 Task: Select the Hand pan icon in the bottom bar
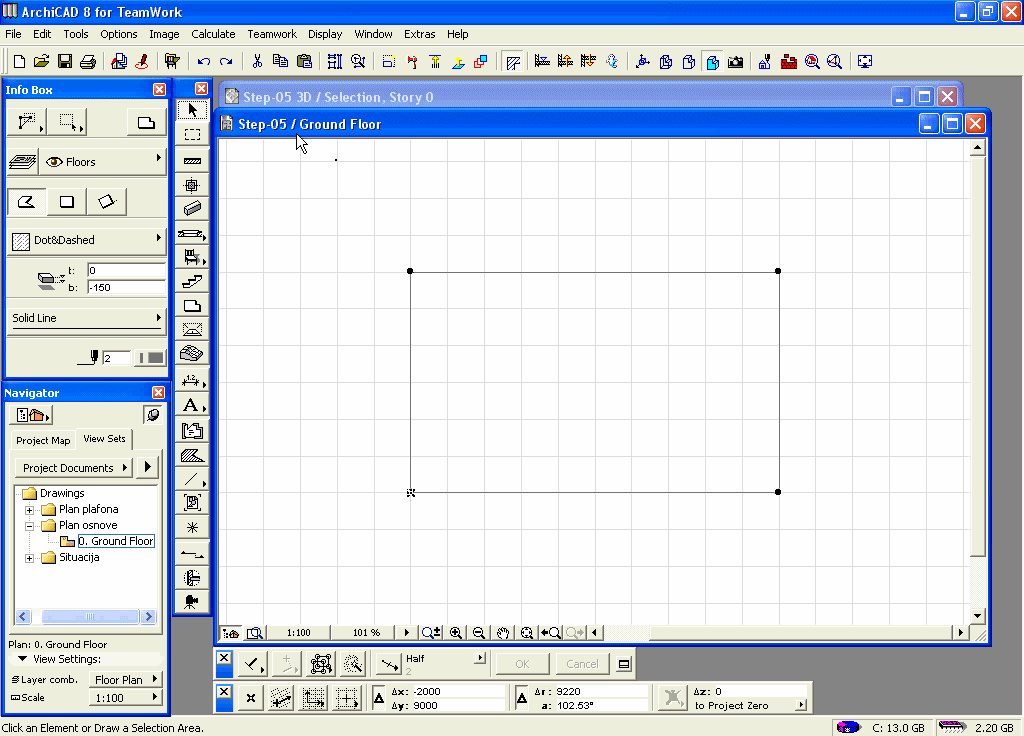click(x=503, y=633)
